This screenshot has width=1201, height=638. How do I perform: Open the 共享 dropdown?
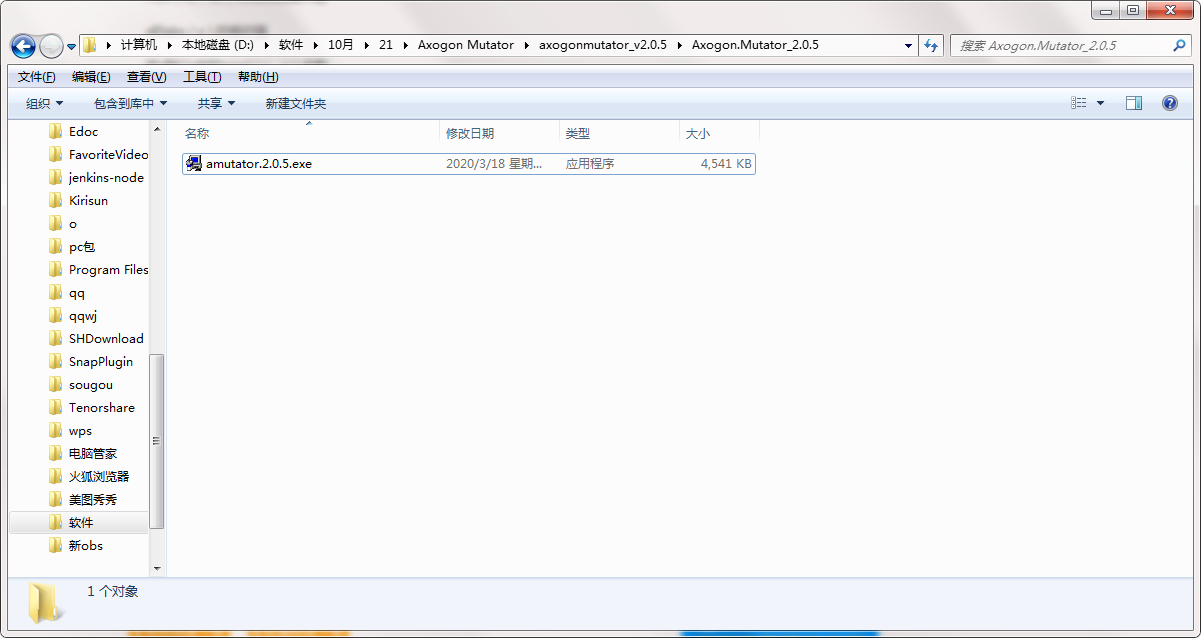point(216,103)
